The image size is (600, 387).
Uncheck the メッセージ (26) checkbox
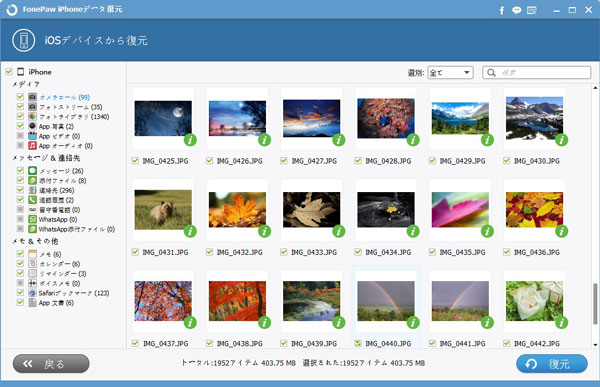tap(20, 170)
